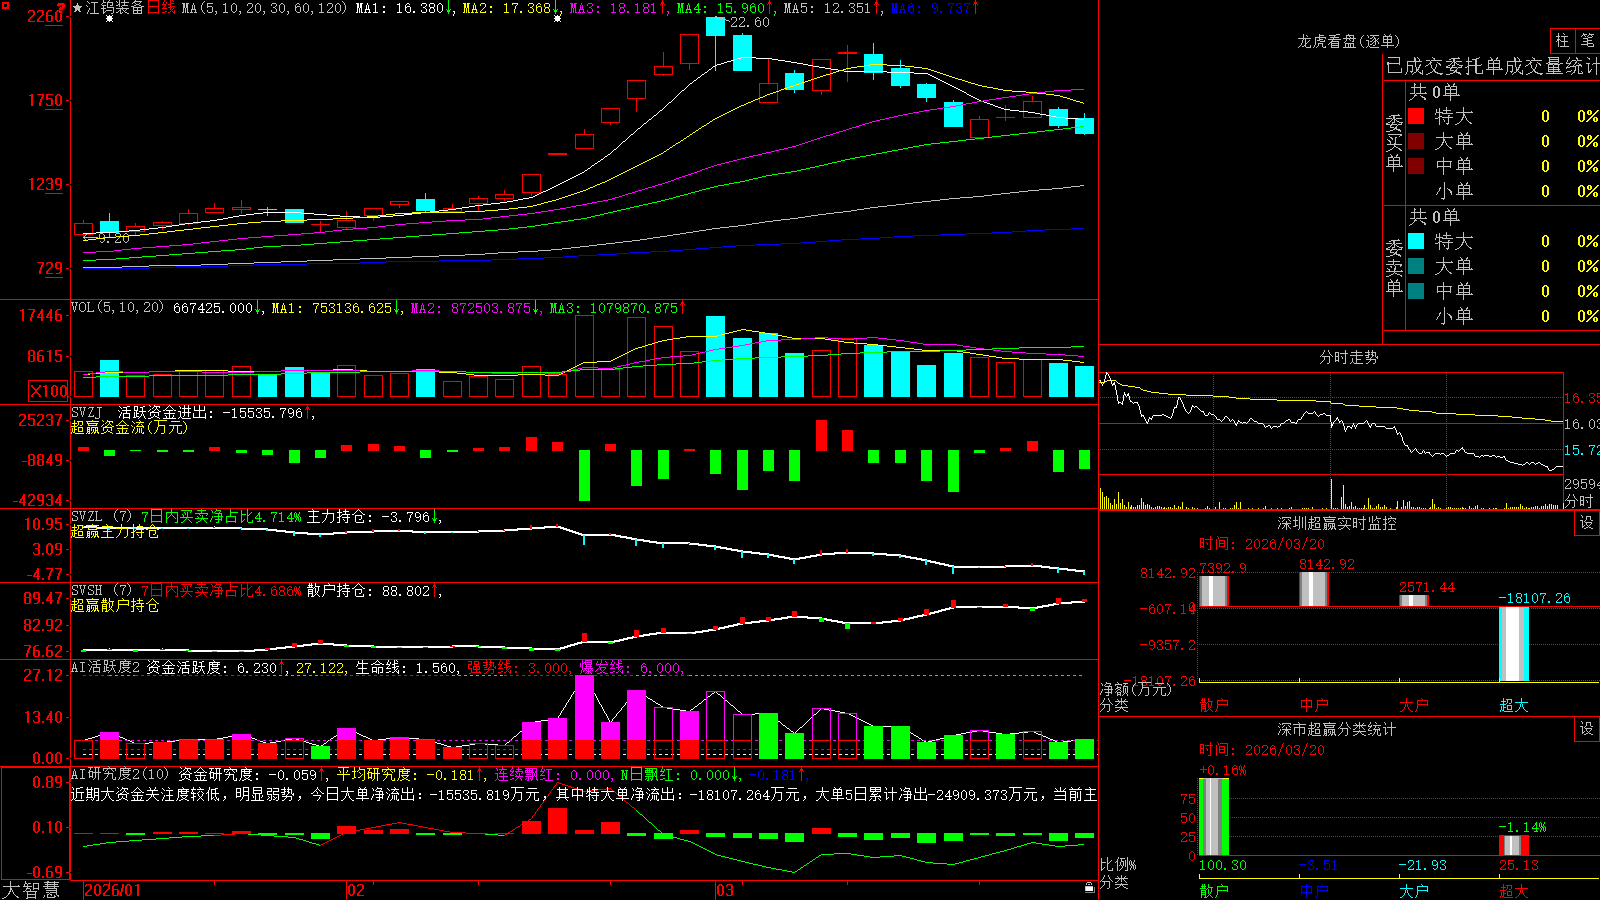Click the 散户 bar valued 7392.9
Image resolution: width=1600 pixels, height=900 pixels.
click(1213, 591)
